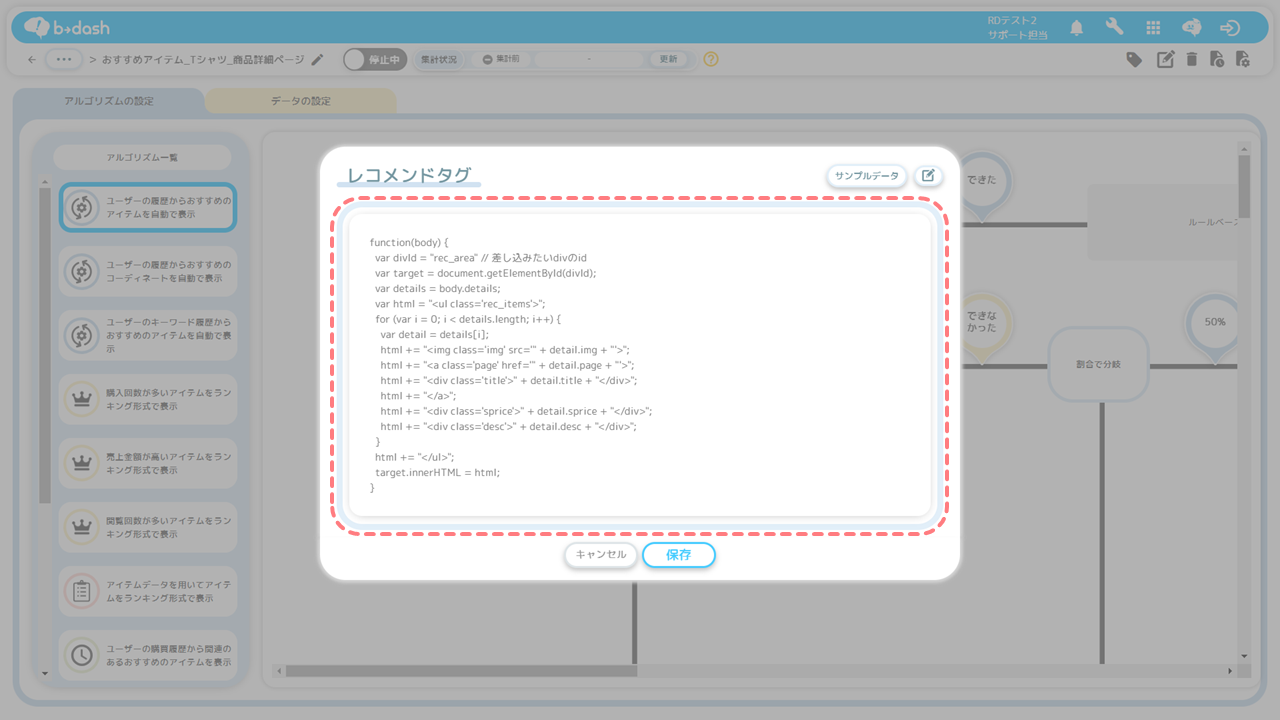The width and height of the screenshot is (1280, 720).
Task: Click the レコメンドタグ dialog title
Action: pyautogui.click(x=409, y=176)
